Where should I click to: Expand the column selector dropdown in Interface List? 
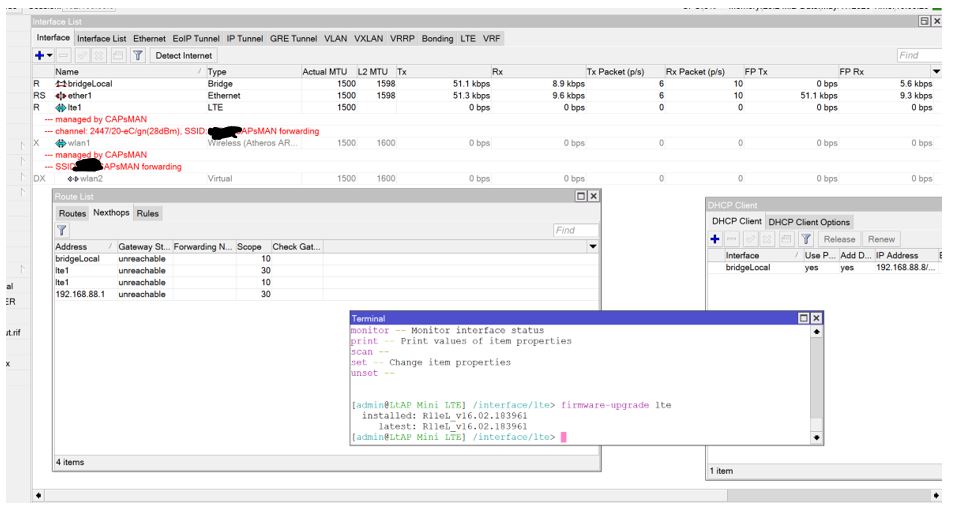click(936, 72)
